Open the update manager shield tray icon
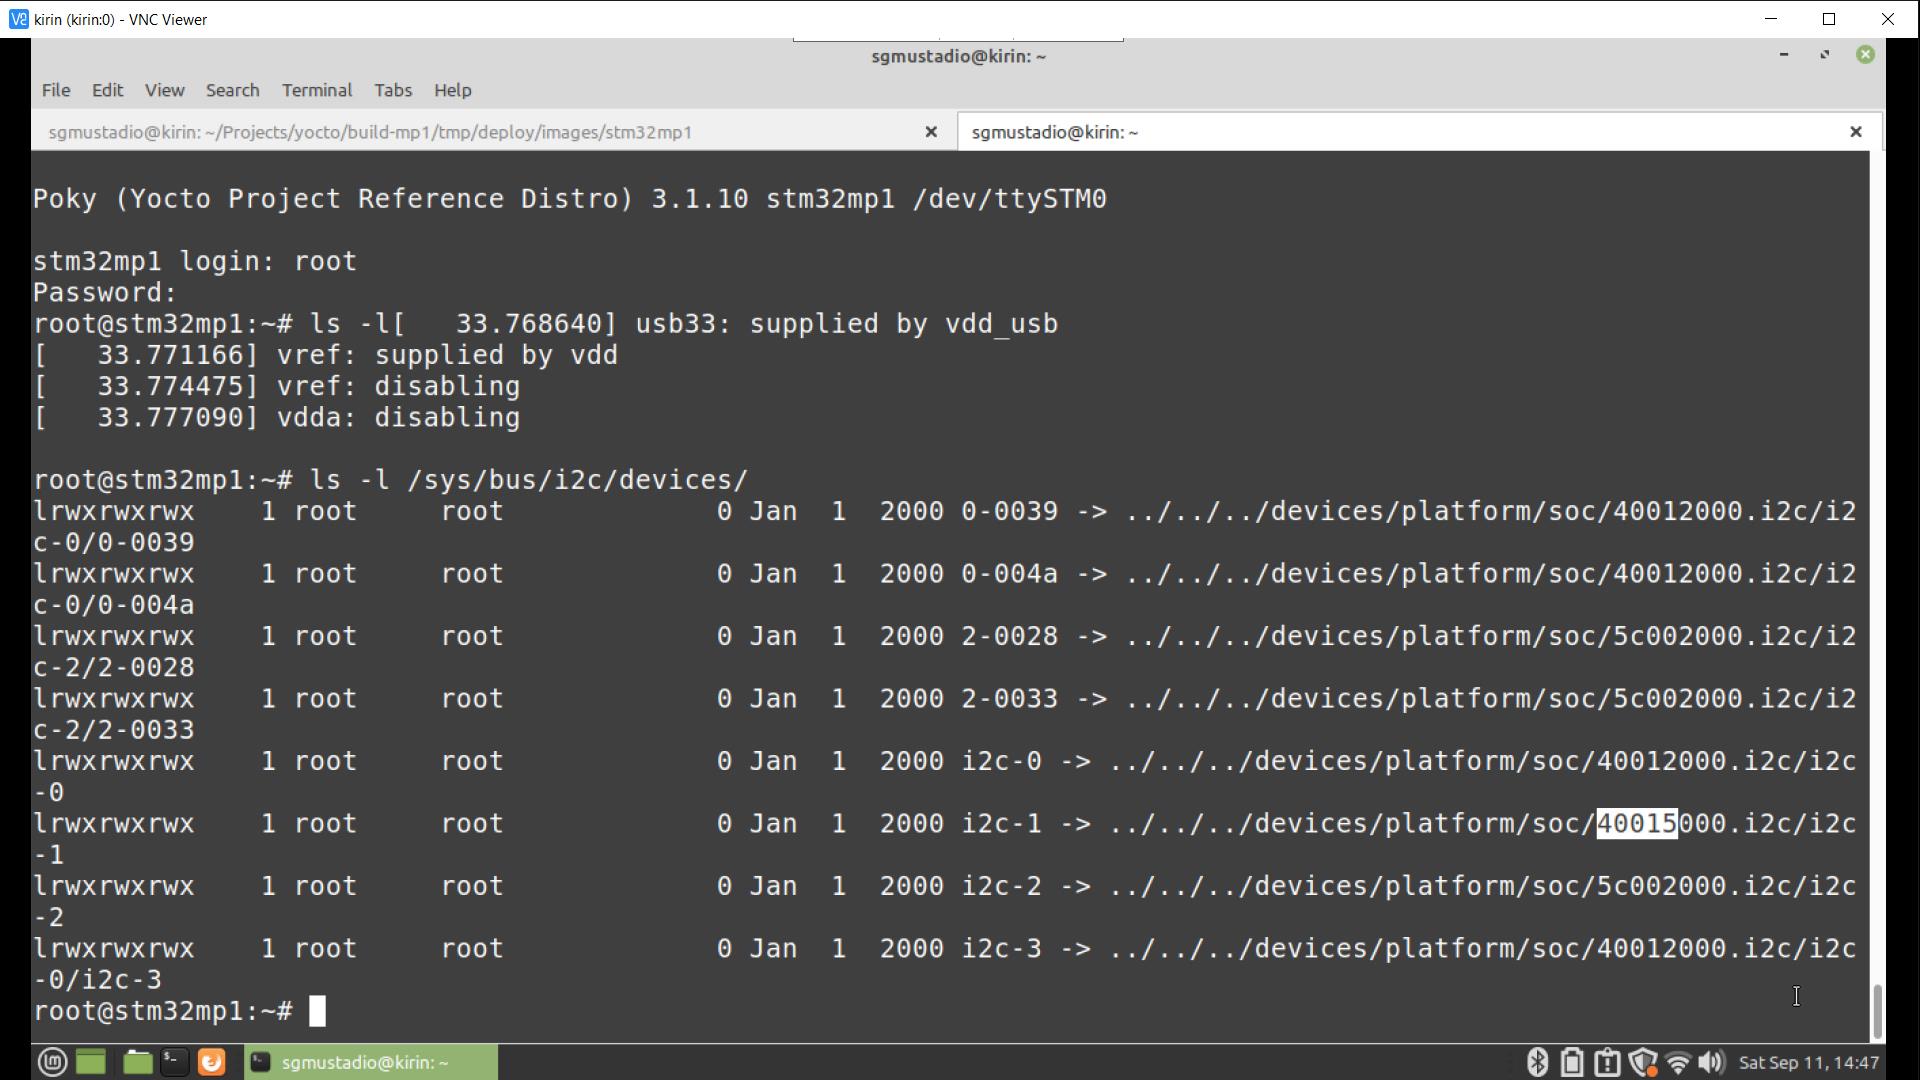The image size is (1920, 1080). (1643, 1062)
